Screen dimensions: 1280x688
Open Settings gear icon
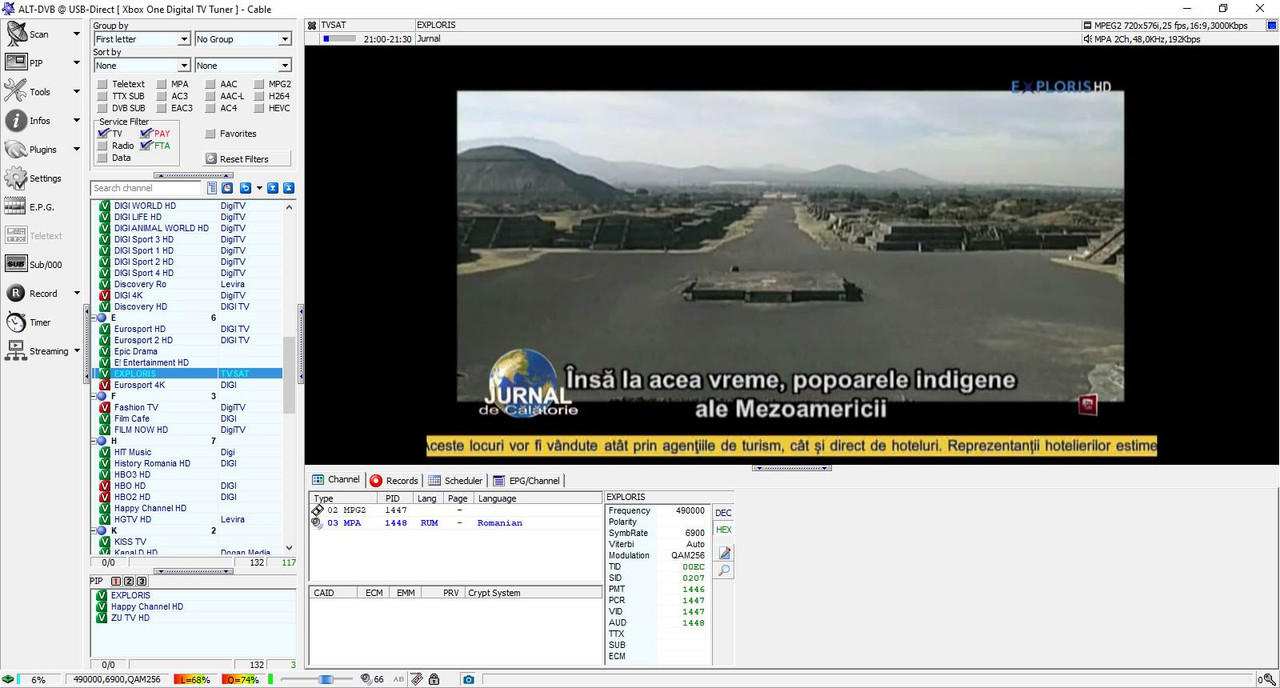(x=15, y=178)
